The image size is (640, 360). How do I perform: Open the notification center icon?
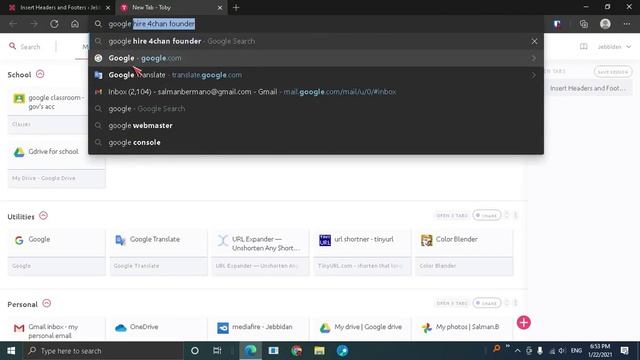pos(624,351)
